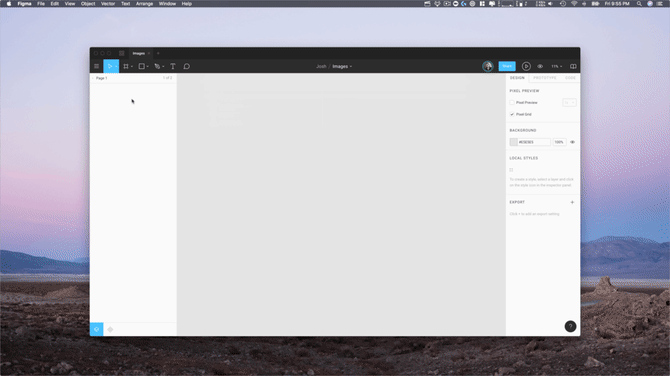Open the Figma hamburger main menu

[x=97, y=66]
